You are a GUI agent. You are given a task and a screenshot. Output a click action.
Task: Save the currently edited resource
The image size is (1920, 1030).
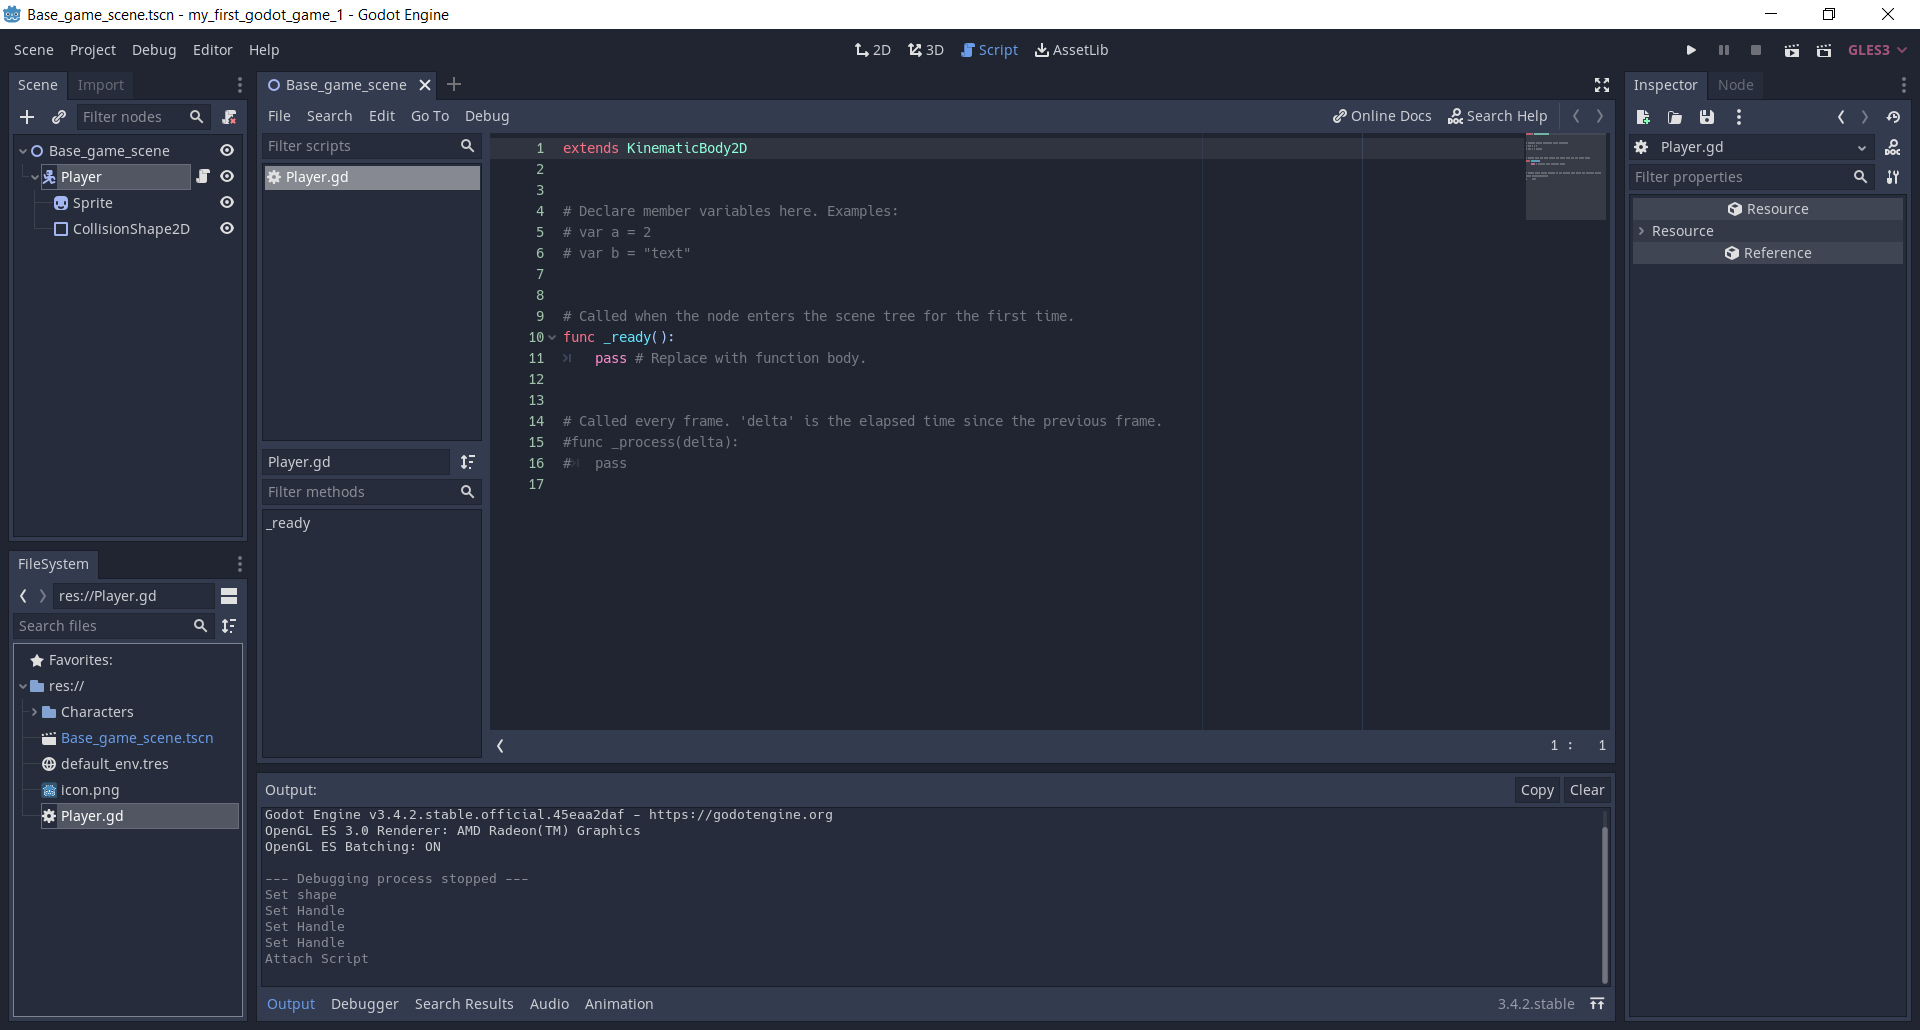(x=1707, y=117)
